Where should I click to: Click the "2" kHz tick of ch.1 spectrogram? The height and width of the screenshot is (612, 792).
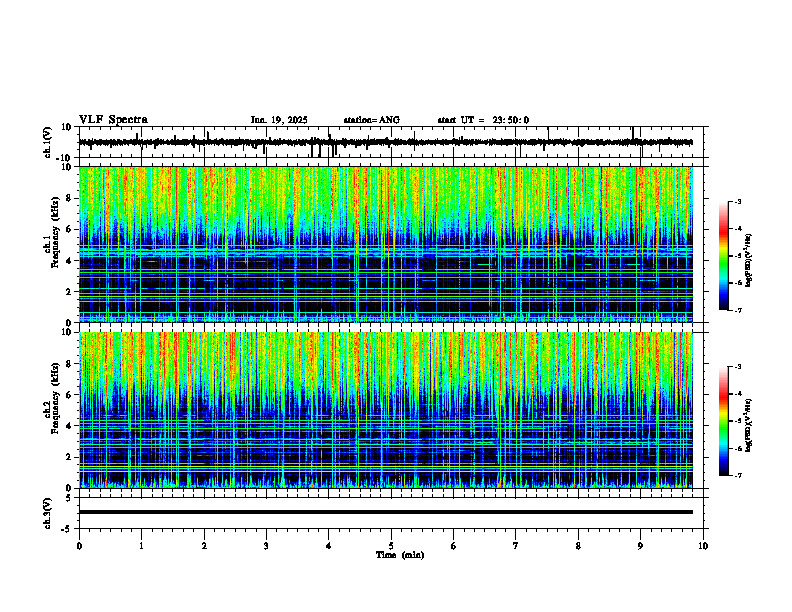pos(69,292)
